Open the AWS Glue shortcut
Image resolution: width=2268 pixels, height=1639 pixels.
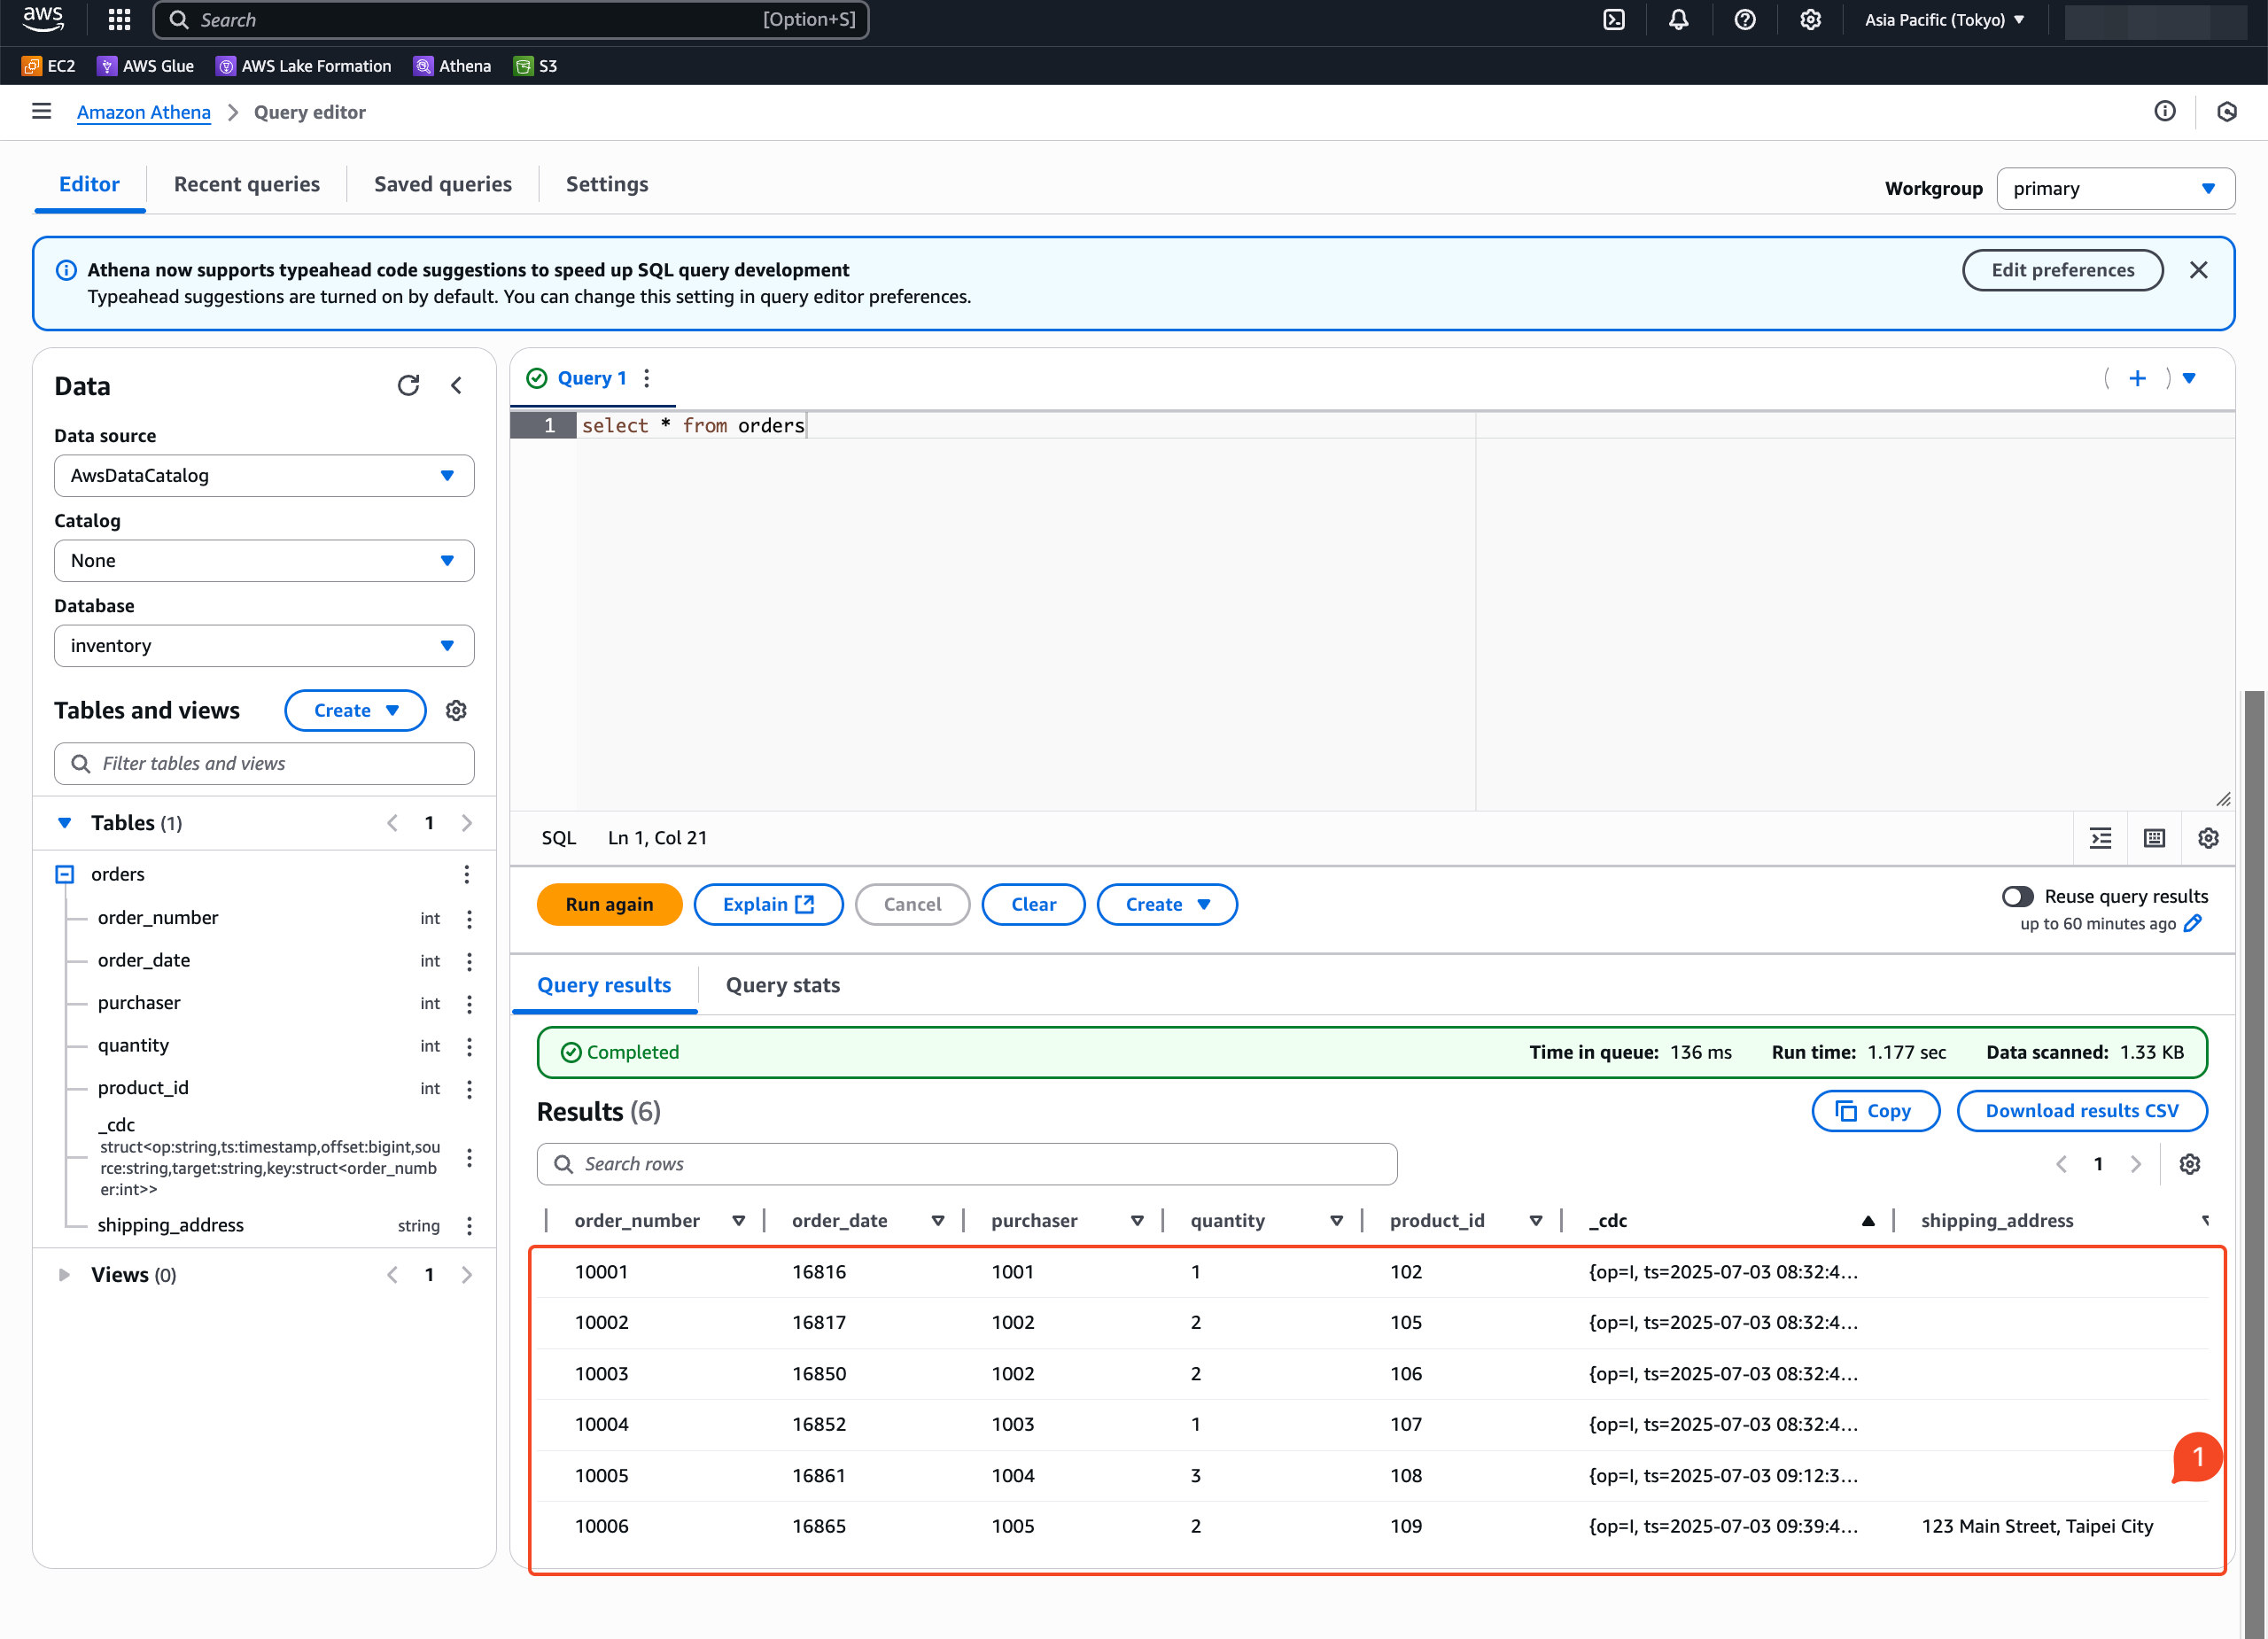145,66
